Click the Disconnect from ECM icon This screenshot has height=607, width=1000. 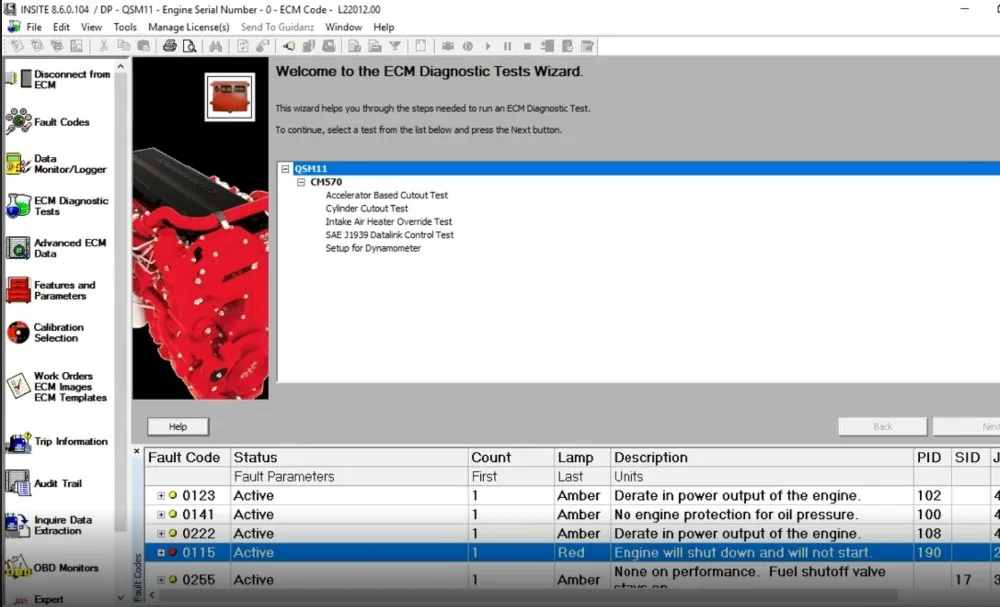coord(18,79)
